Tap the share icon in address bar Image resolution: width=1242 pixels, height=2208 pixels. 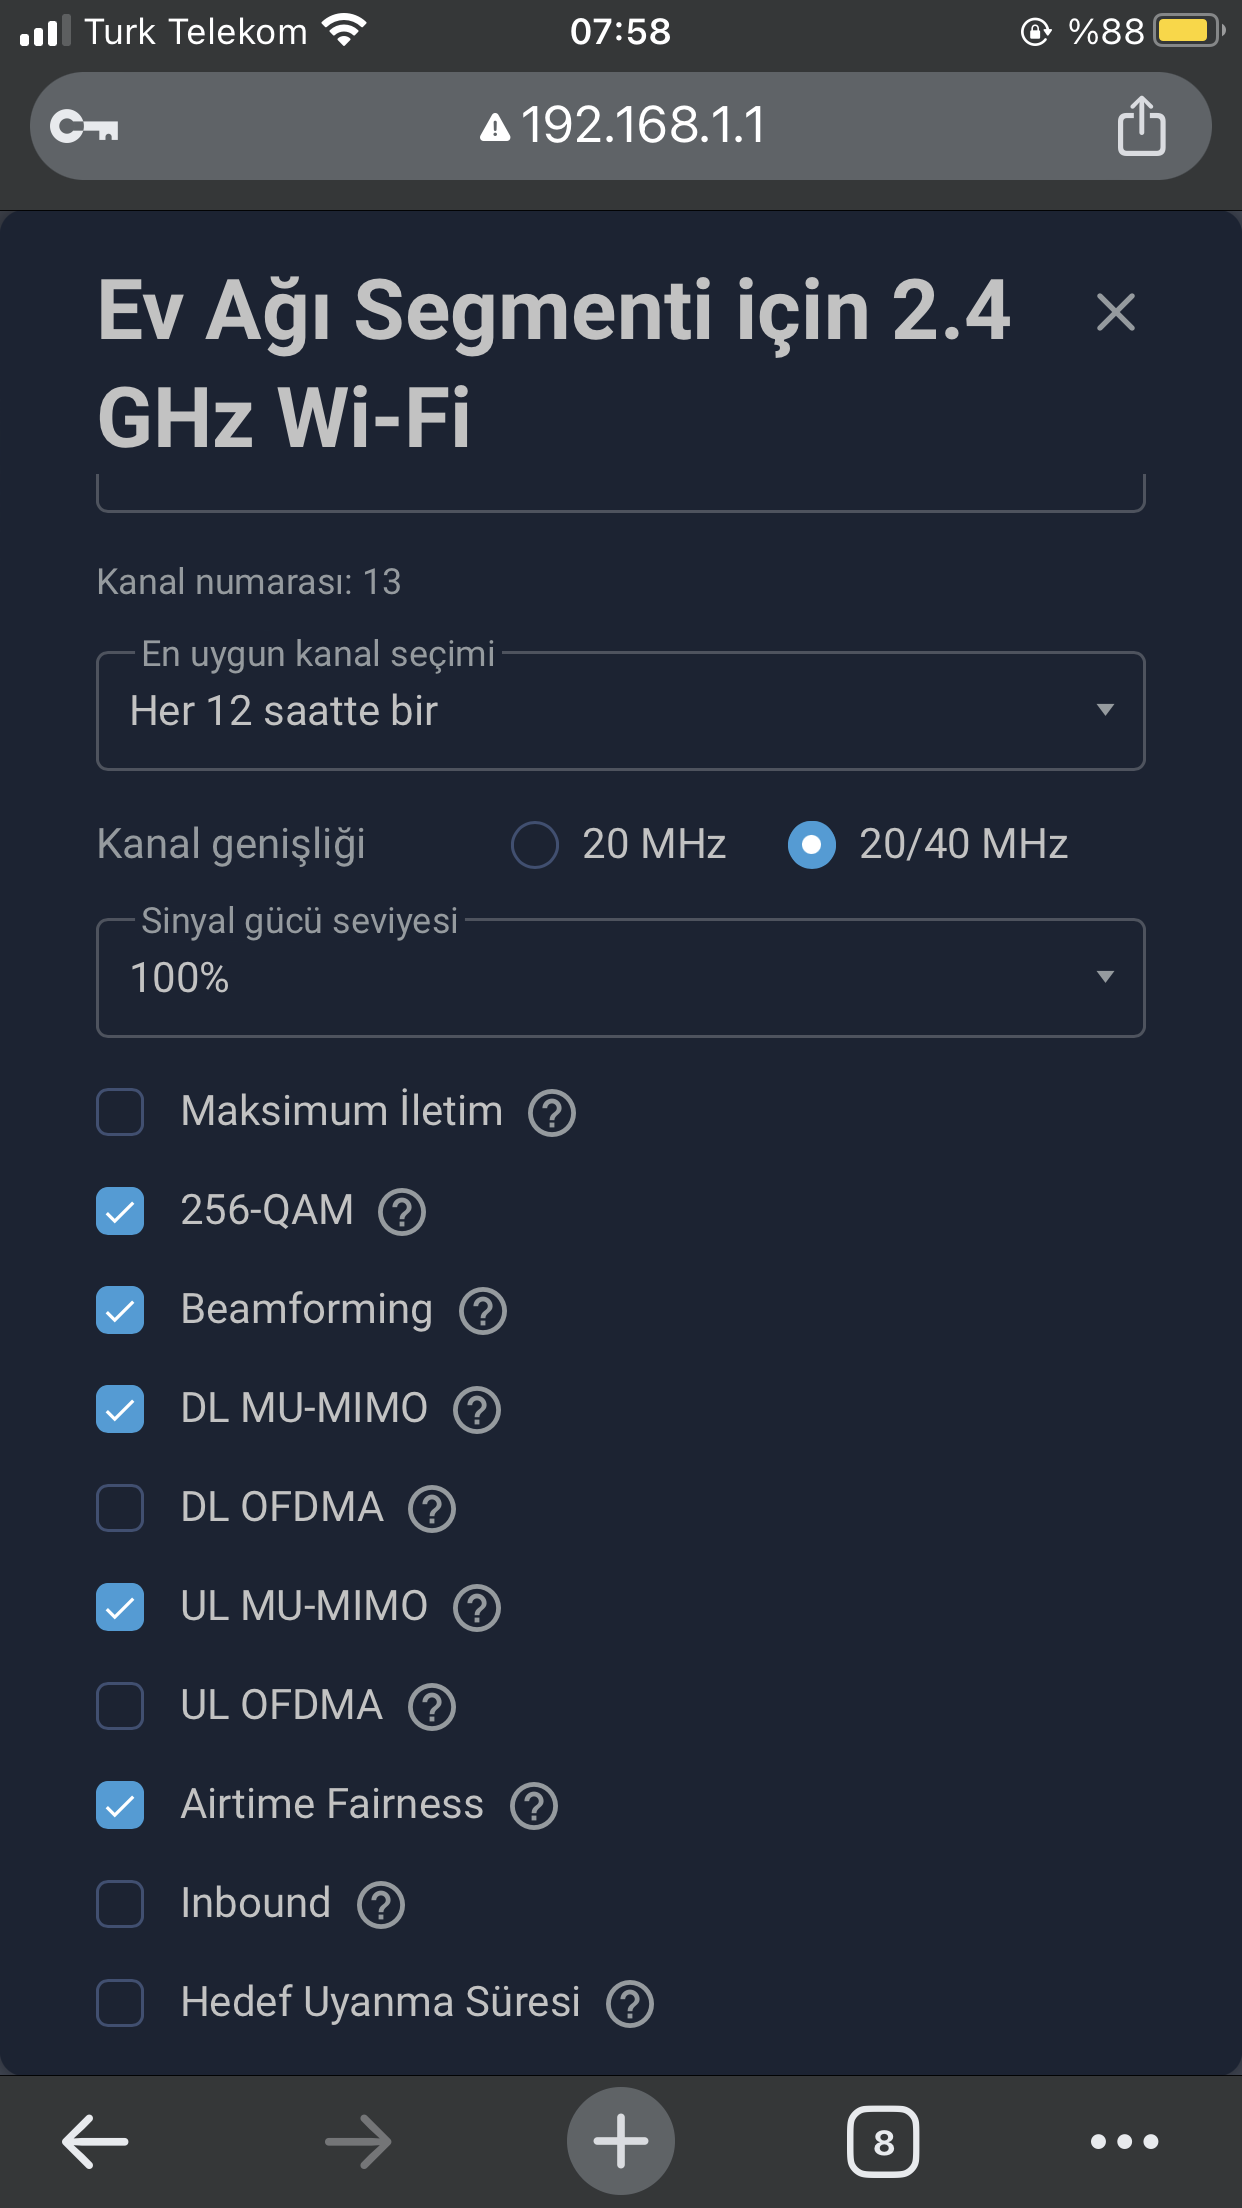(x=1141, y=126)
